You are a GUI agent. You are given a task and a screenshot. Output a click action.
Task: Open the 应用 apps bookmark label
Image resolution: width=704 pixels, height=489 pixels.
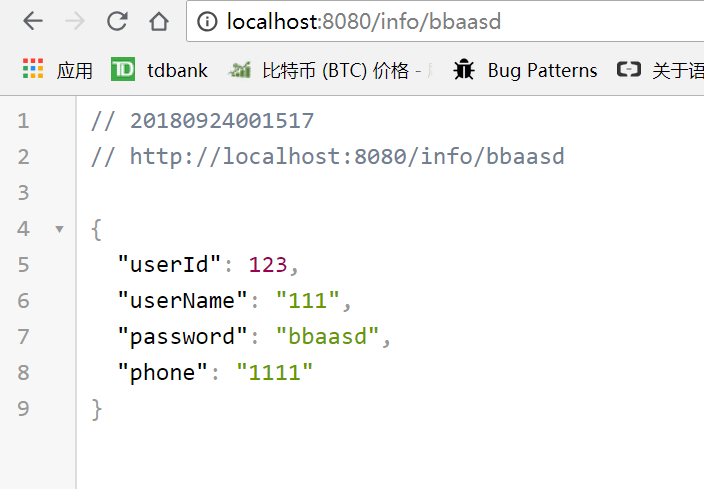pyautogui.click(x=75, y=70)
